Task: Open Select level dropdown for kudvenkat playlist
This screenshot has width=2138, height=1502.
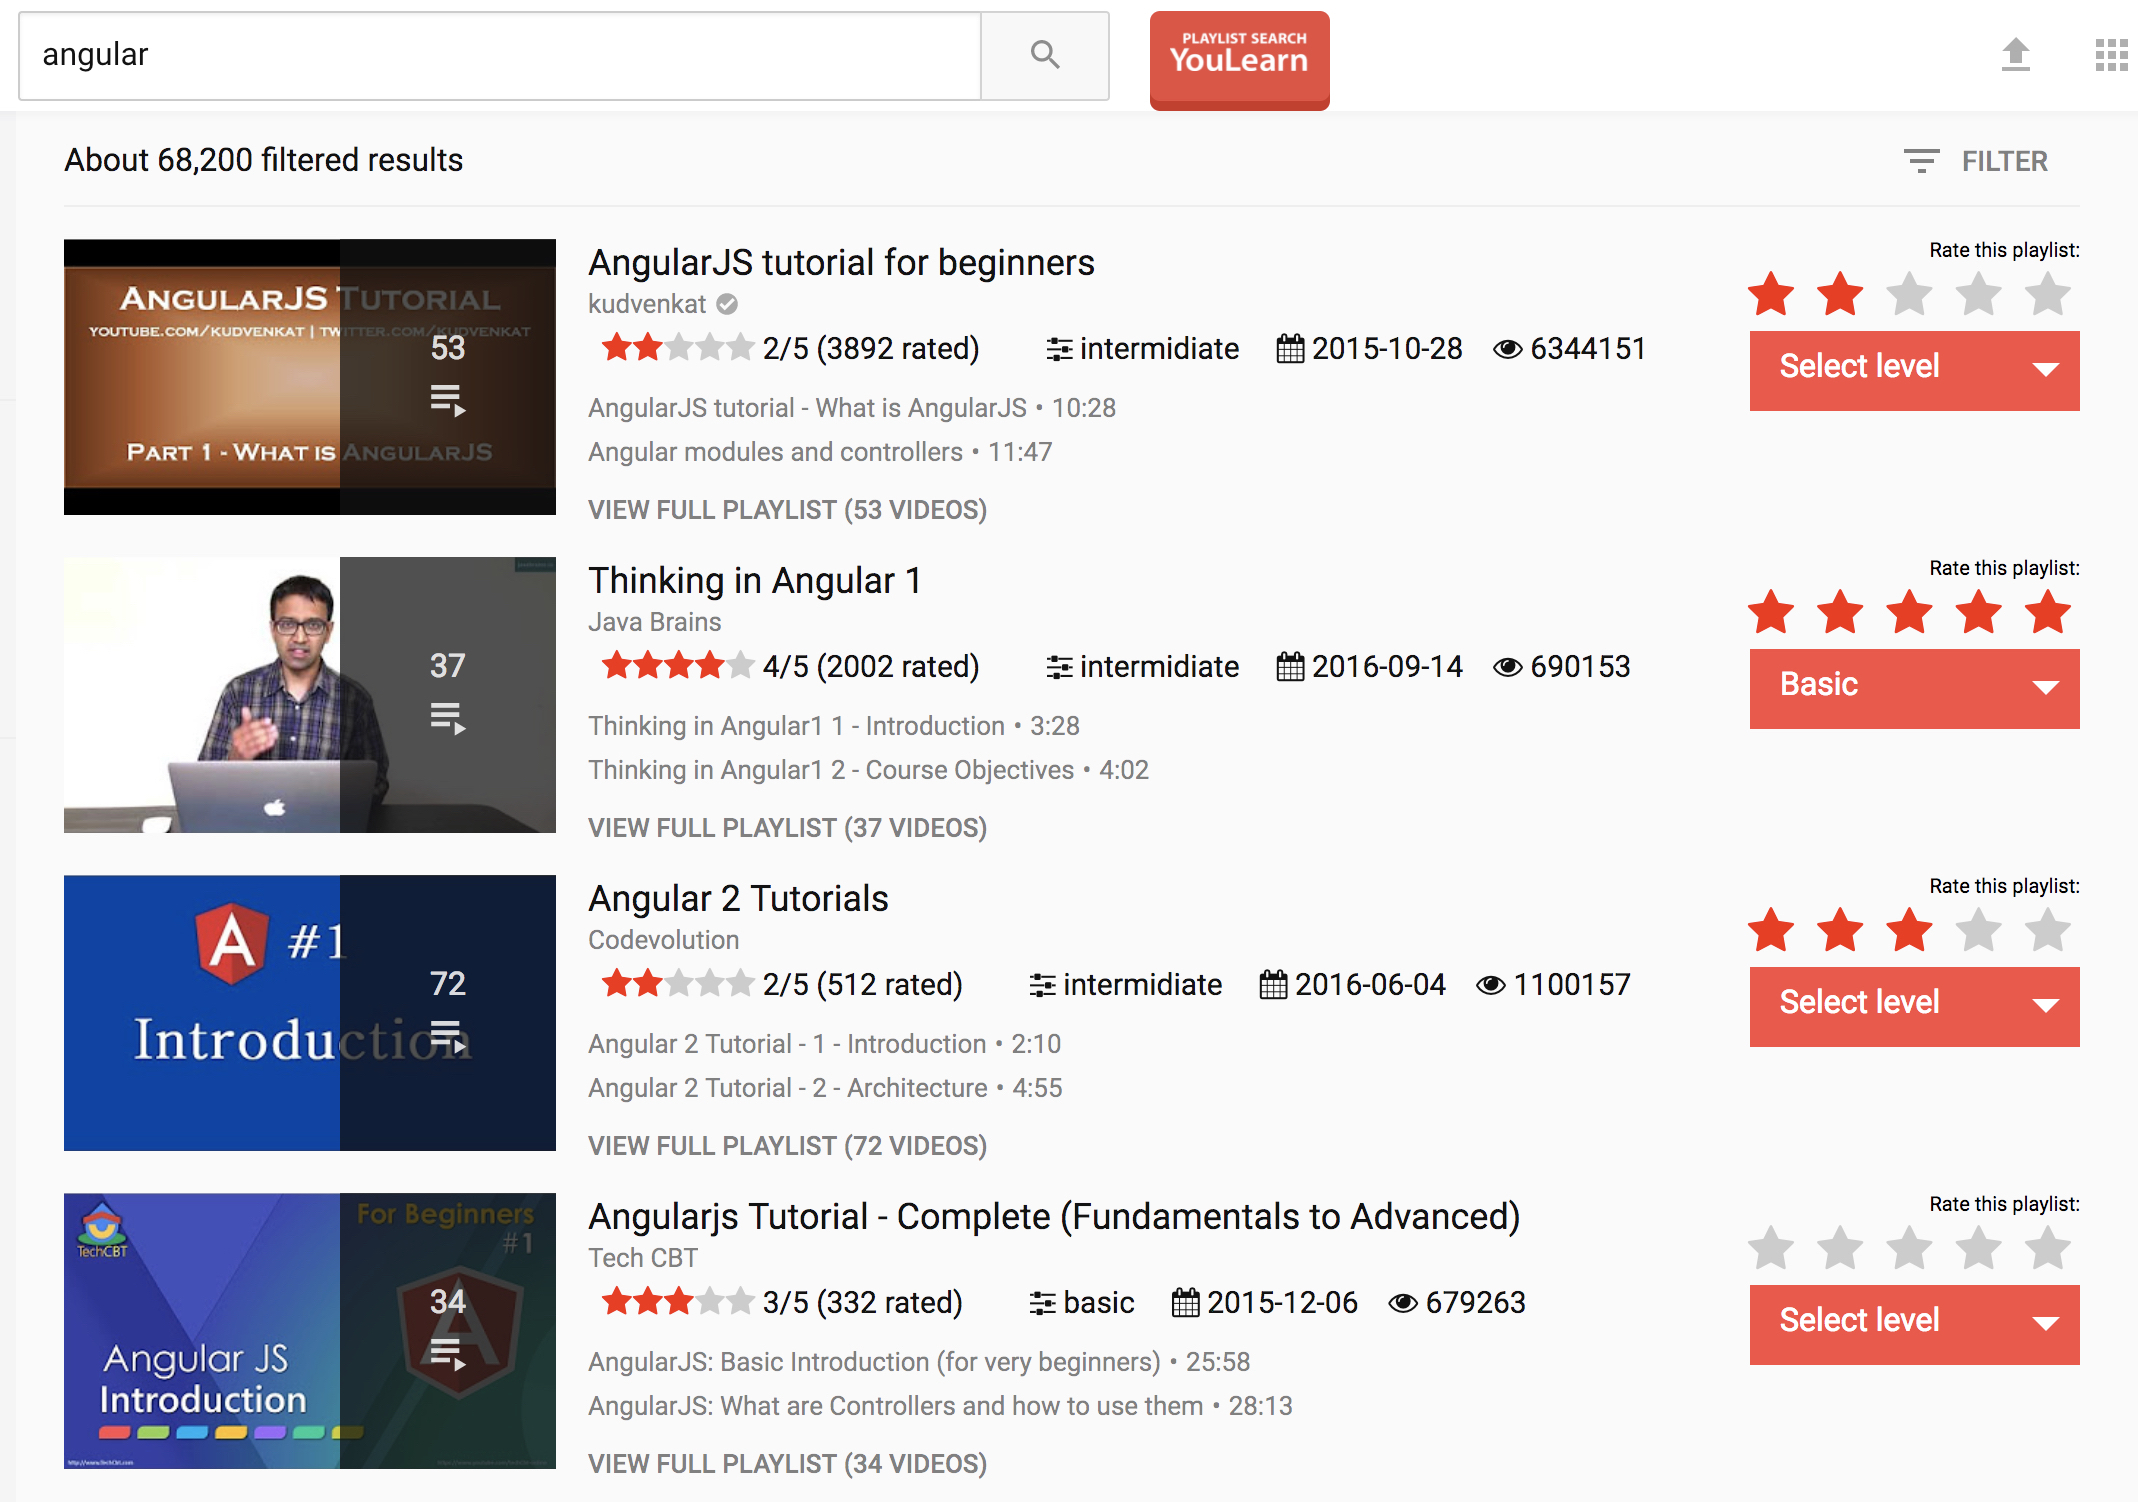Action: pyautogui.click(x=1914, y=369)
